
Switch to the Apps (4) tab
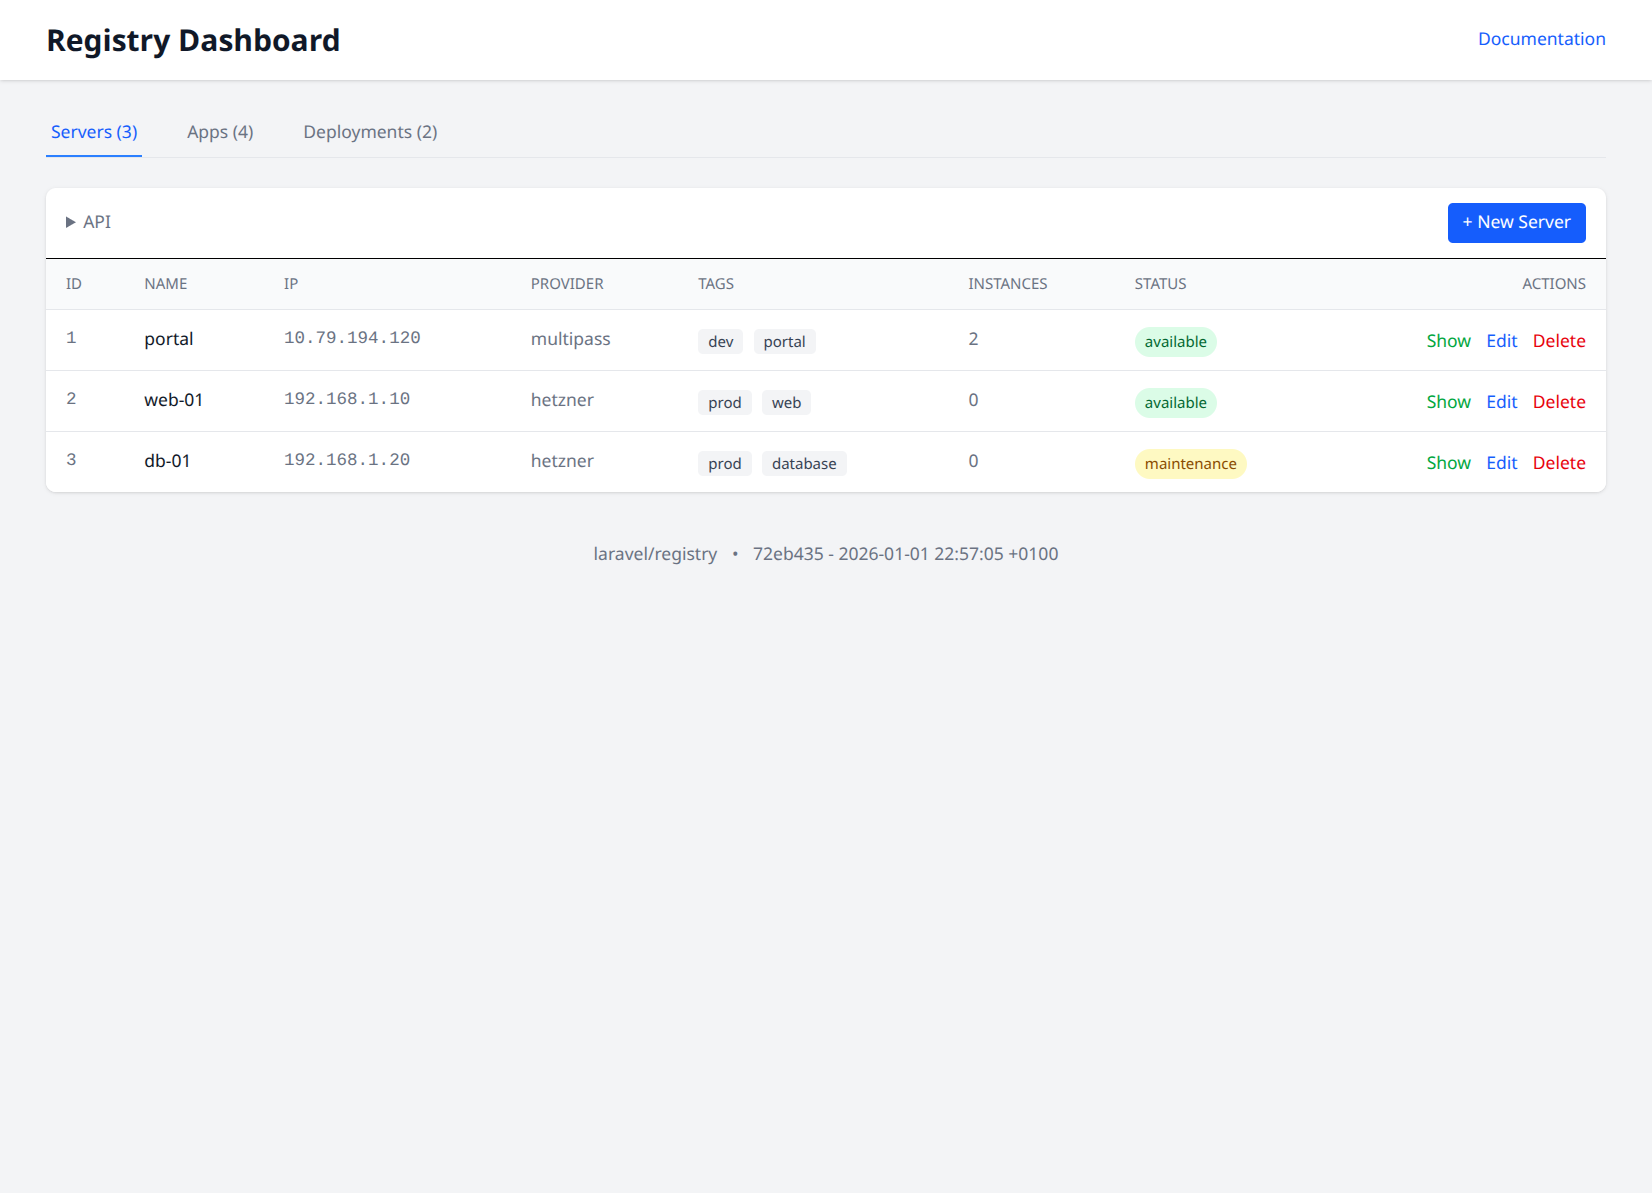point(220,132)
